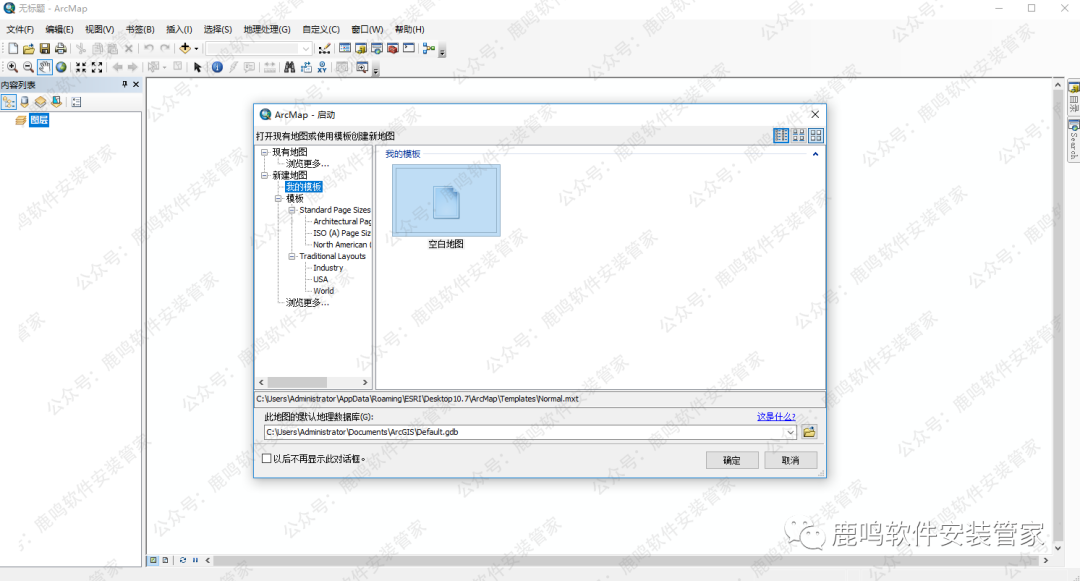Open the red ArcToolbox icon
This screenshot has height=581, width=1080.
click(393, 48)
